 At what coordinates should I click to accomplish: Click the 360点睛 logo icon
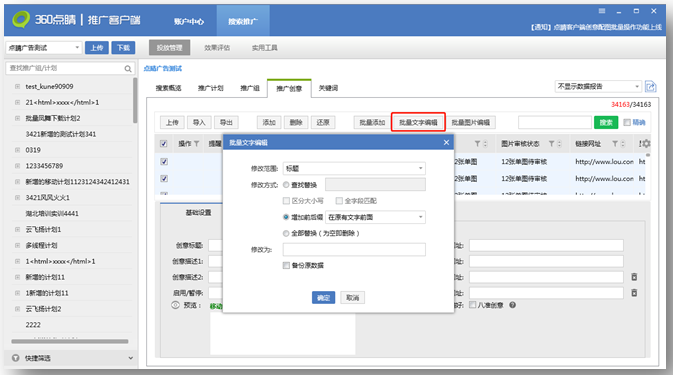(x=21, y=19)
